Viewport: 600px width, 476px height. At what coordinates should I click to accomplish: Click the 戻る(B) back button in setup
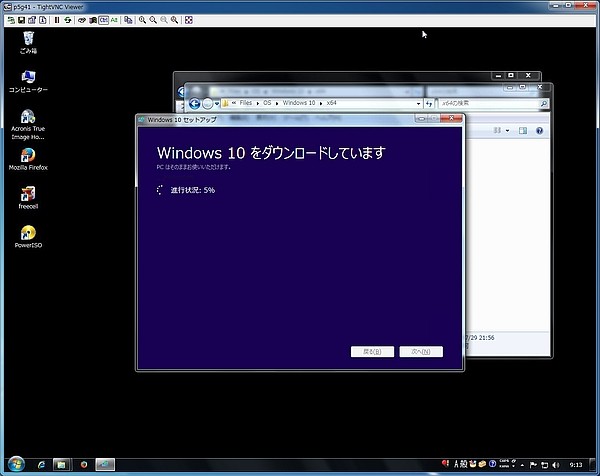pyautogui.click(x=372, y=352)
